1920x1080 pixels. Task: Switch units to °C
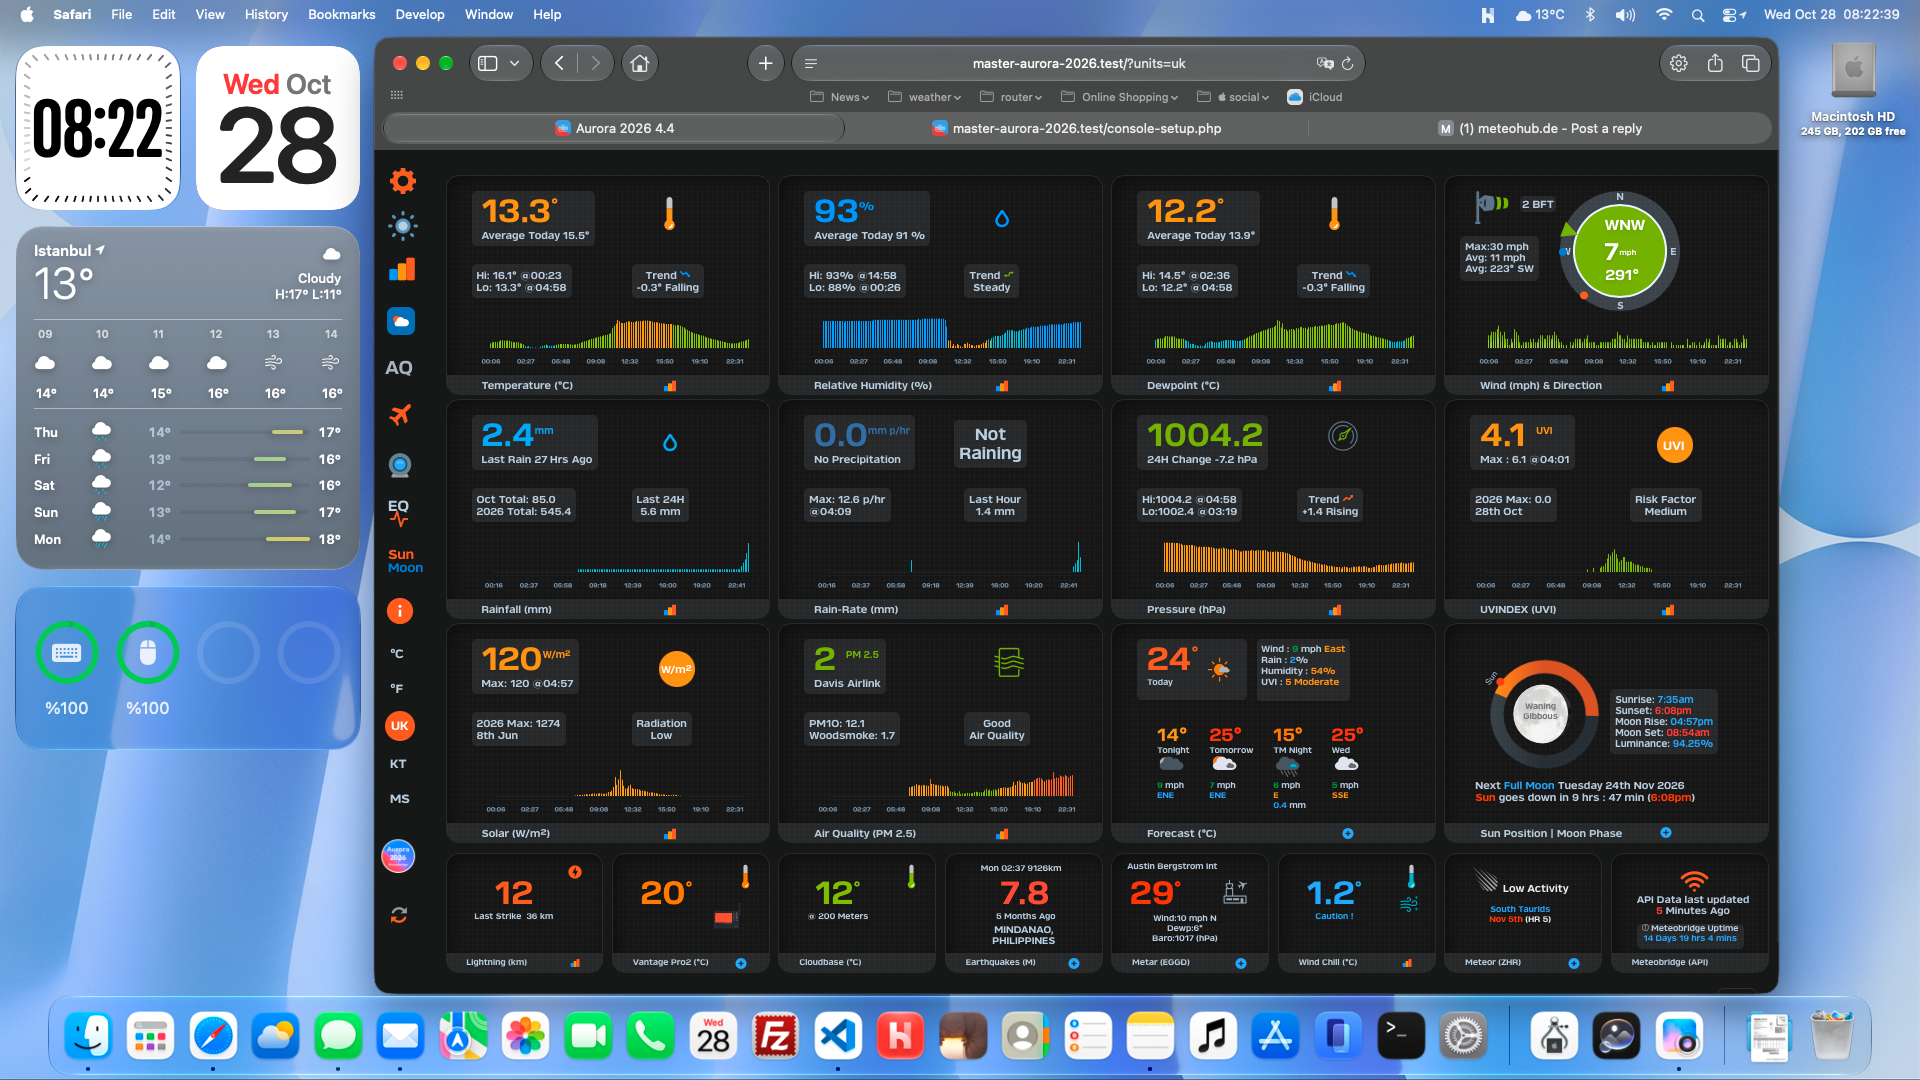(397, 654)
